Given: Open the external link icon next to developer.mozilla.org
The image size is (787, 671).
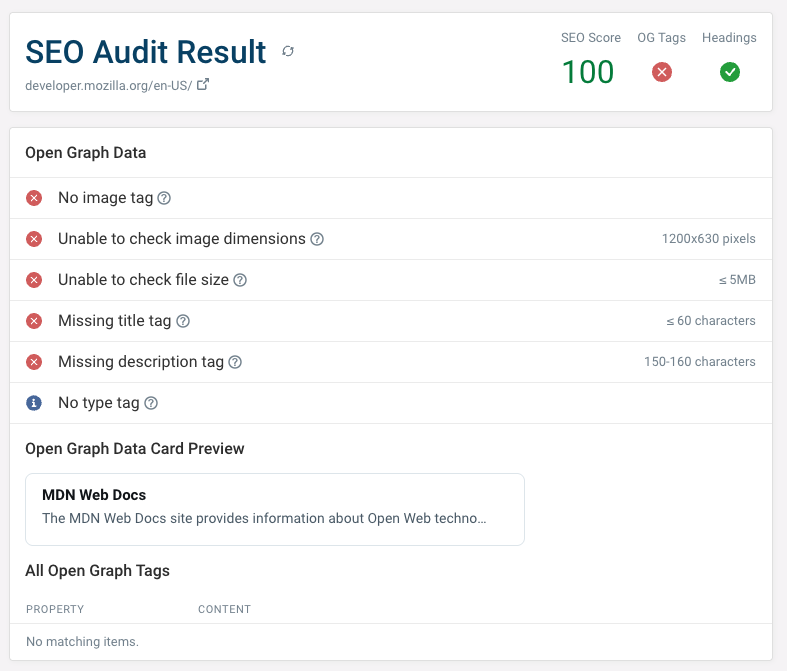Looking at the screenshot, I should pos(203,84).
